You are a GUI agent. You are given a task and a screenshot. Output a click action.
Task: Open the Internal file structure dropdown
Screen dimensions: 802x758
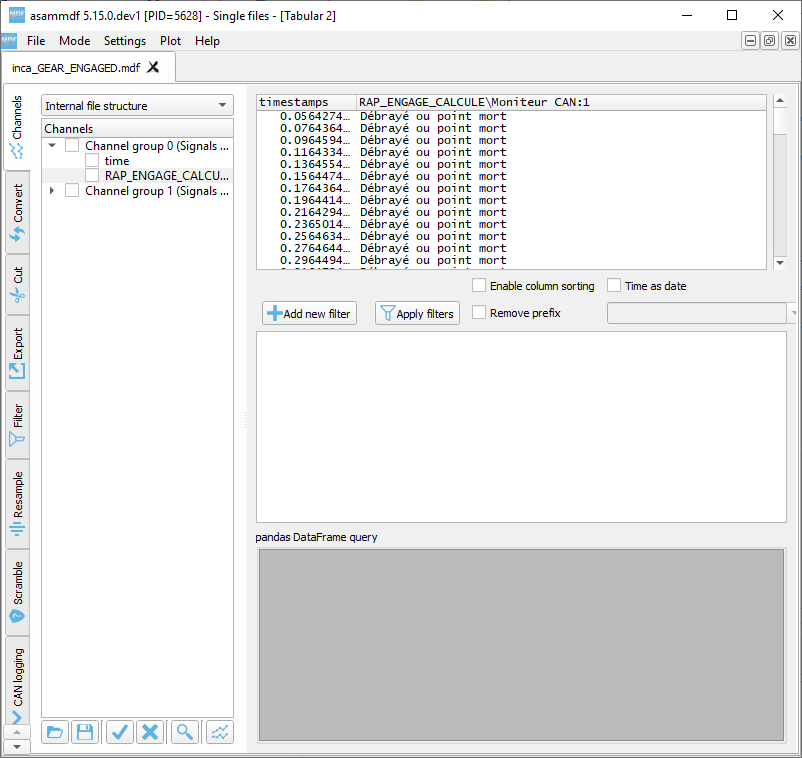pyautogui.click(x=136, y=105)
